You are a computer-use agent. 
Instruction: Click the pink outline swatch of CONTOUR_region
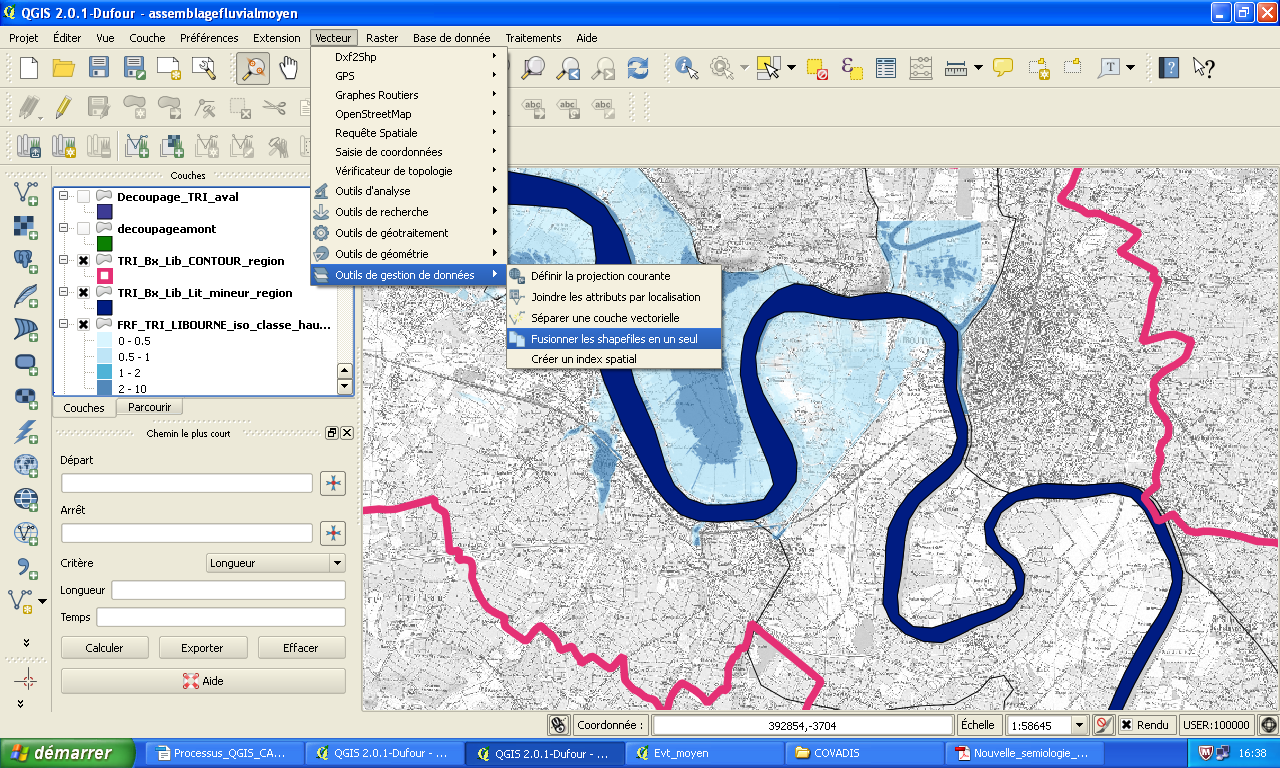(x=105, y=276)
